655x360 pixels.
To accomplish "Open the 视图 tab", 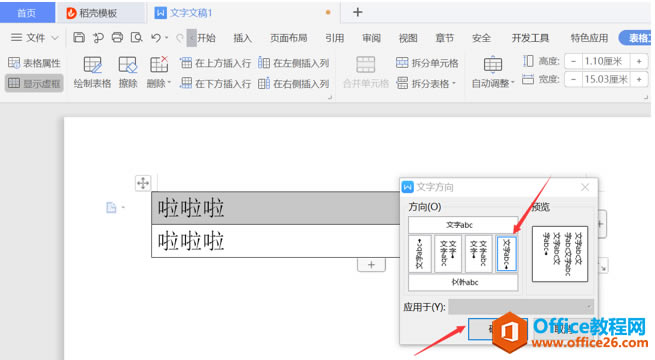I will pyautogui.click(x=408, y=38).
